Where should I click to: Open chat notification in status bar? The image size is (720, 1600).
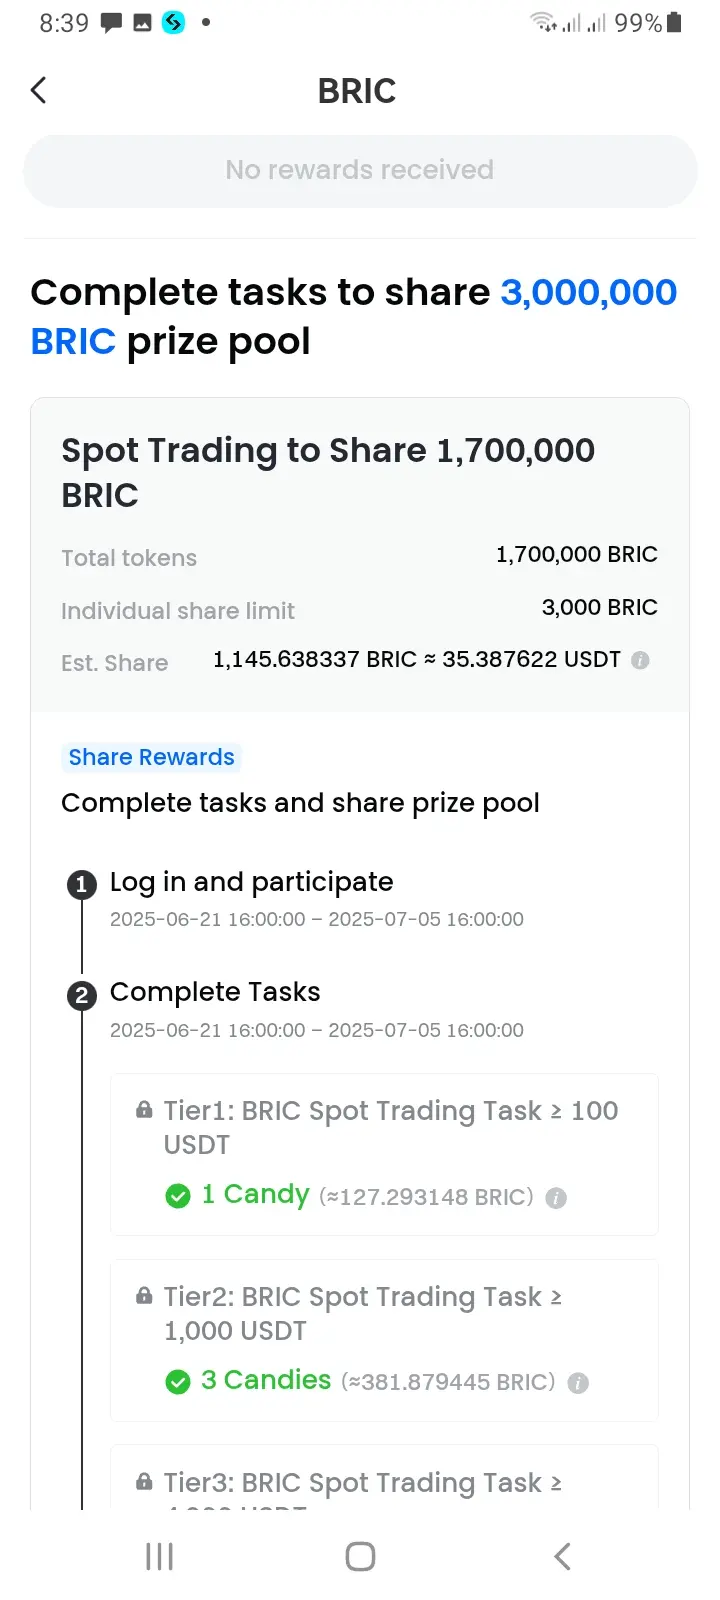click(111, 23)
